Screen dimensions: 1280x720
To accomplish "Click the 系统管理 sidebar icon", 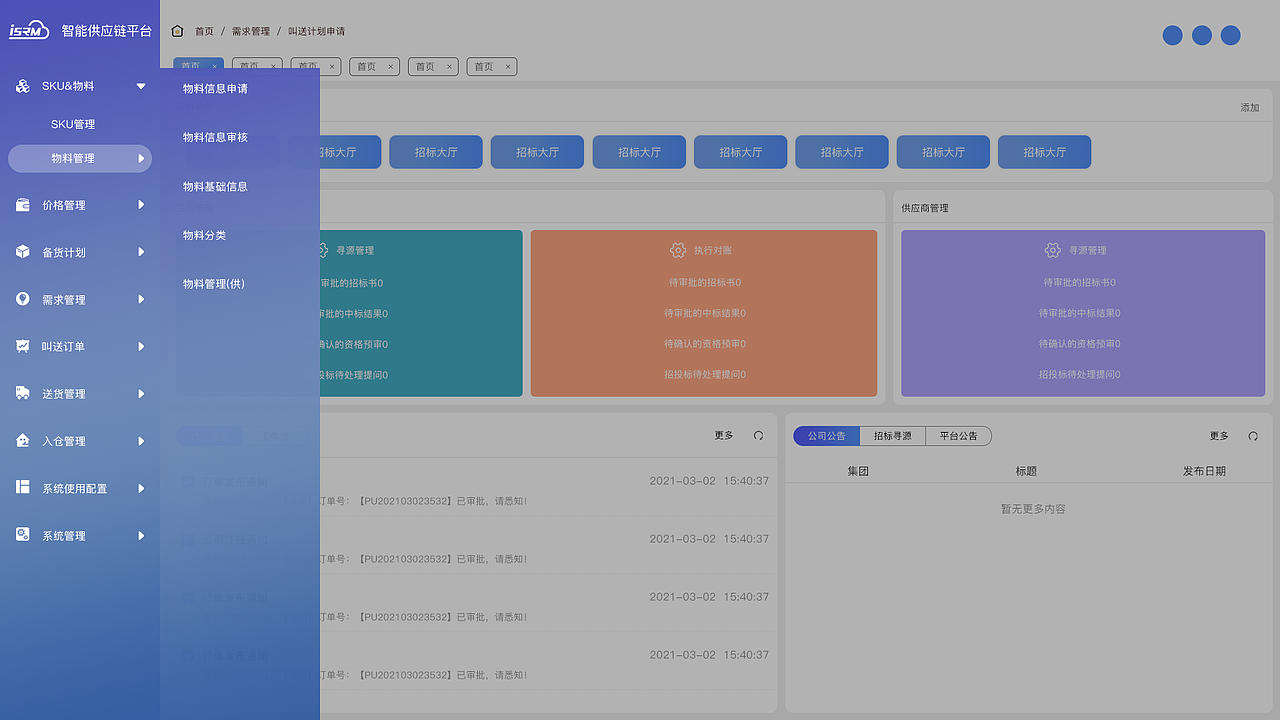I will [22, 535].
